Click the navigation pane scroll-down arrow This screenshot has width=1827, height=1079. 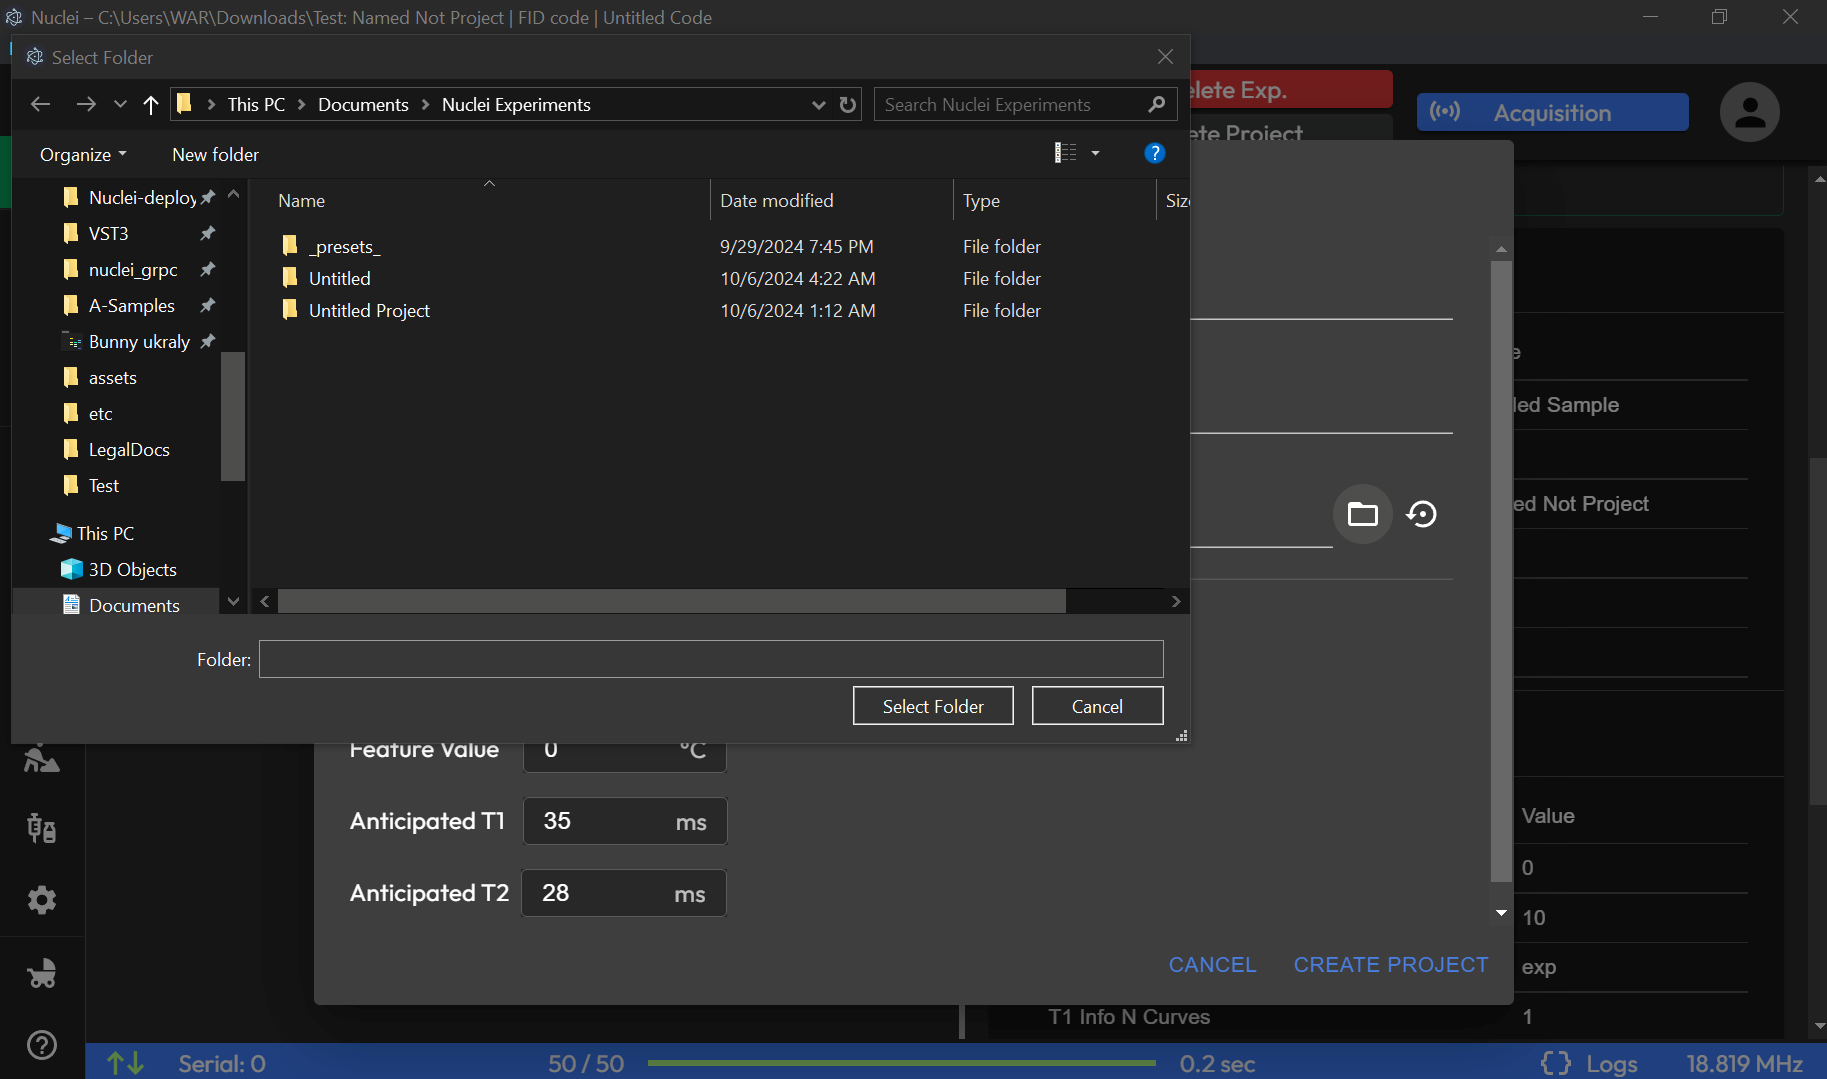tap(233, 601)
